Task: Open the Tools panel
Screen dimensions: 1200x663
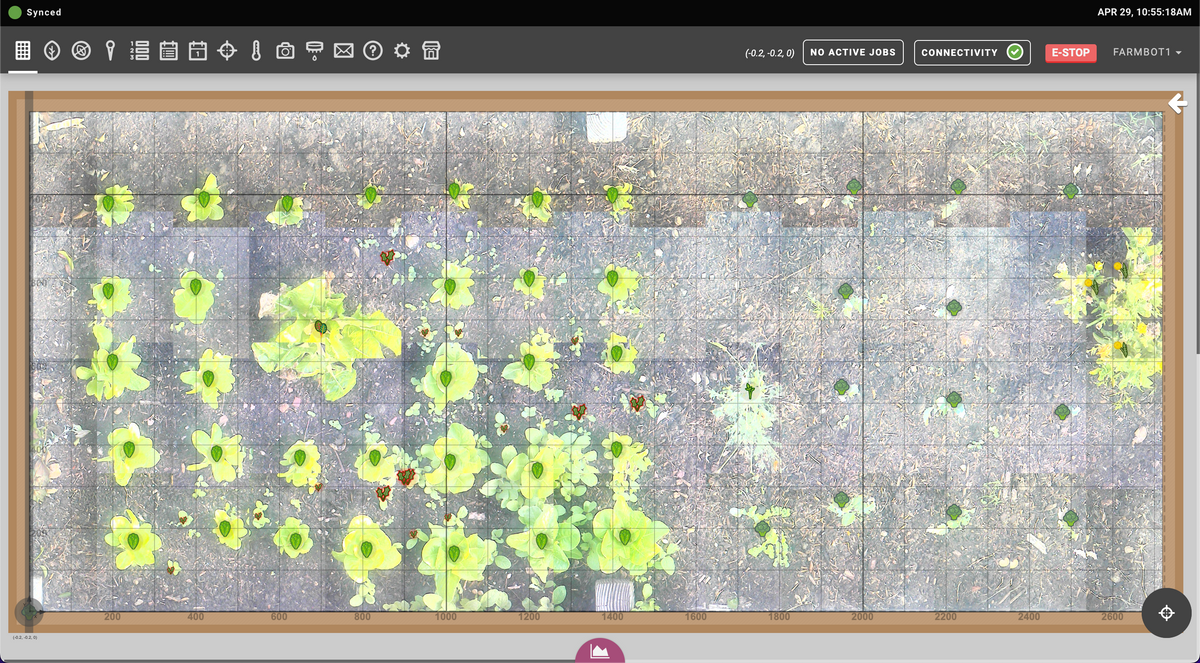Action: point(313,50)
